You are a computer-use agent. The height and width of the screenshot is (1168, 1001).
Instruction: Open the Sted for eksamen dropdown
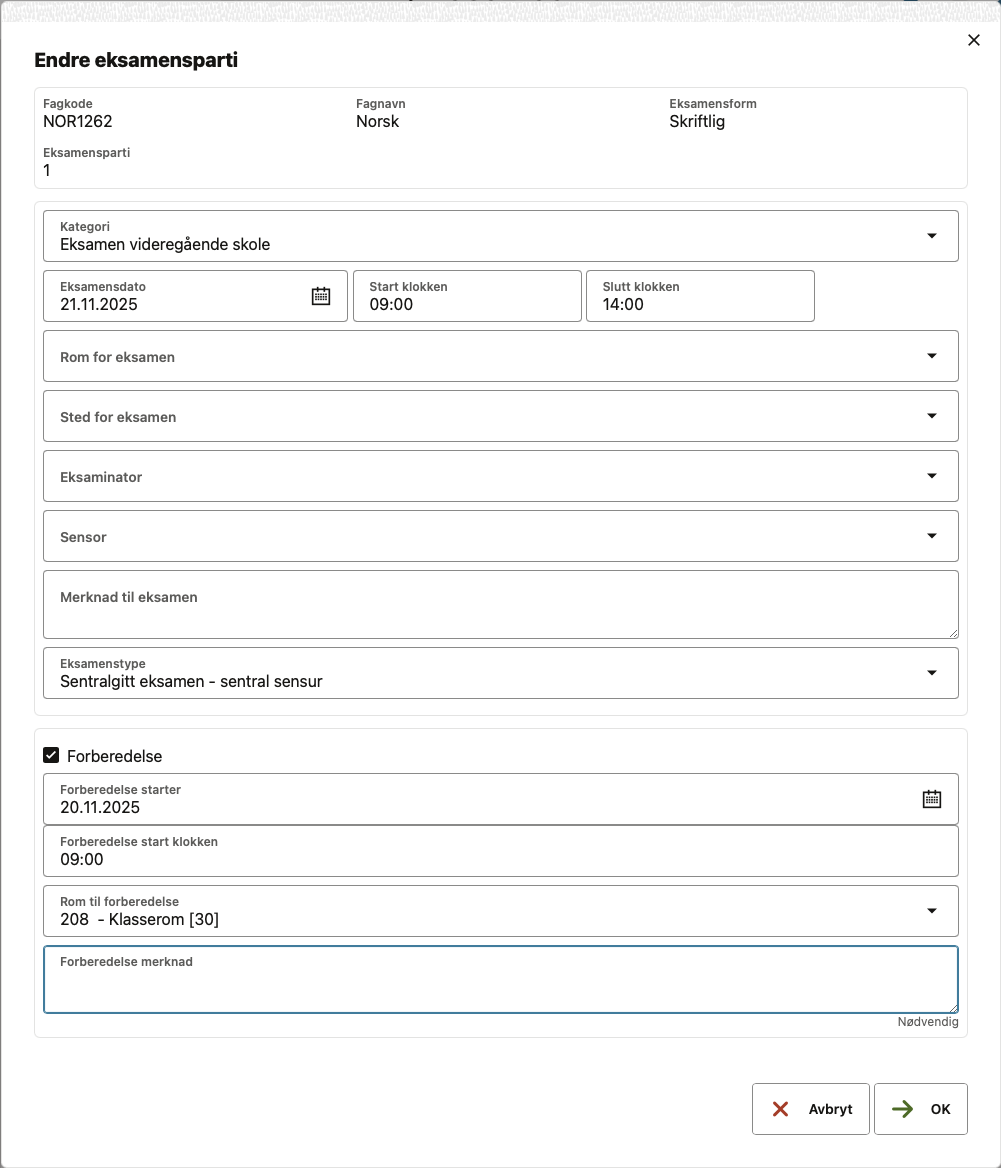[x=931, y=416]
